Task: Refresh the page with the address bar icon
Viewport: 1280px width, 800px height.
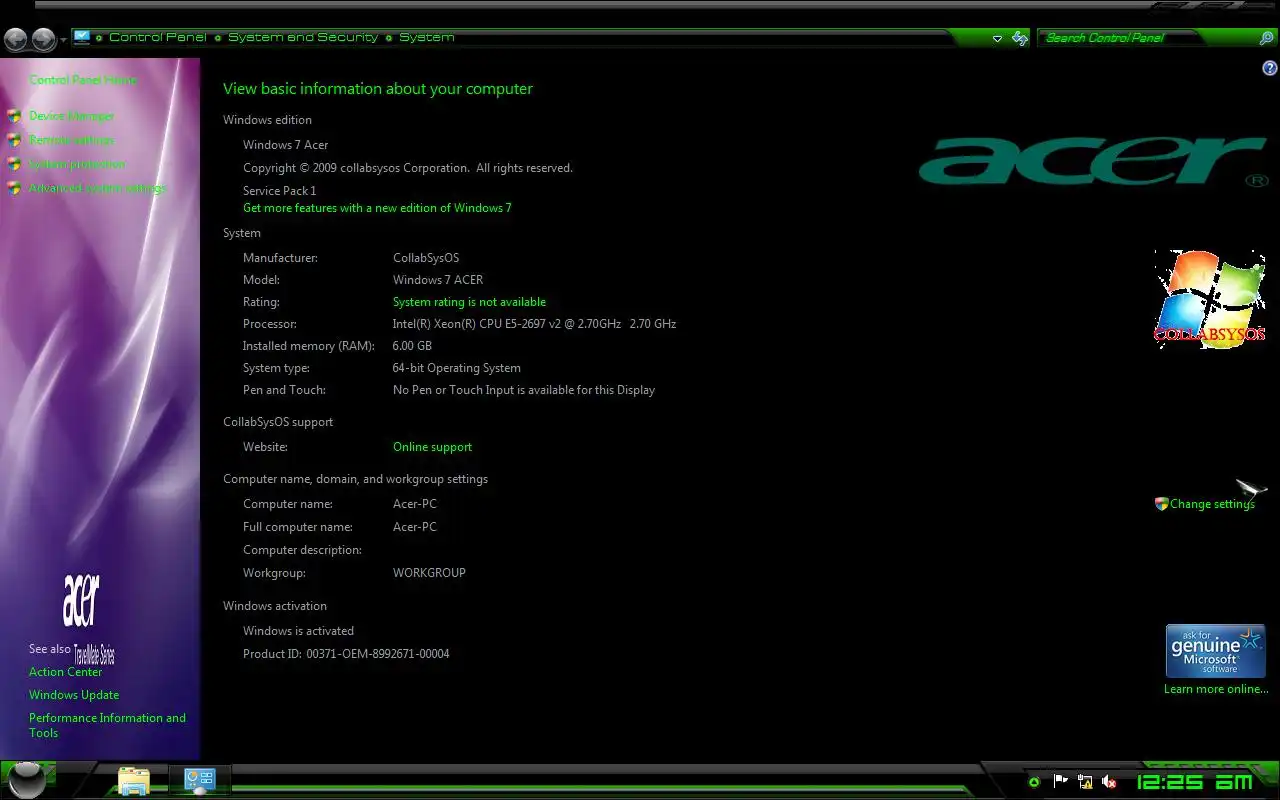Action: pyautogui.click(x=1020, y=38)
